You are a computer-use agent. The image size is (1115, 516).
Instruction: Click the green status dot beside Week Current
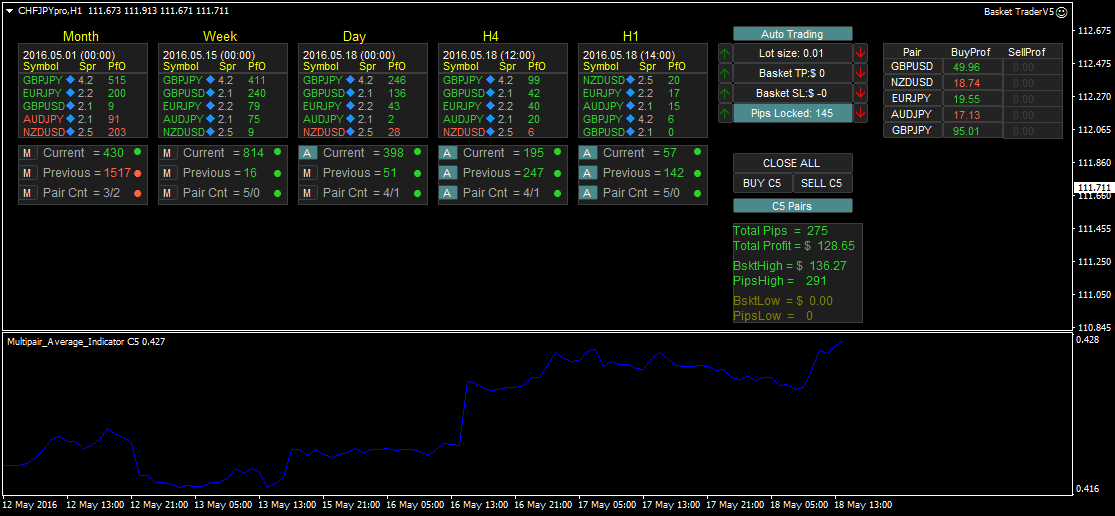click(277, 153)
